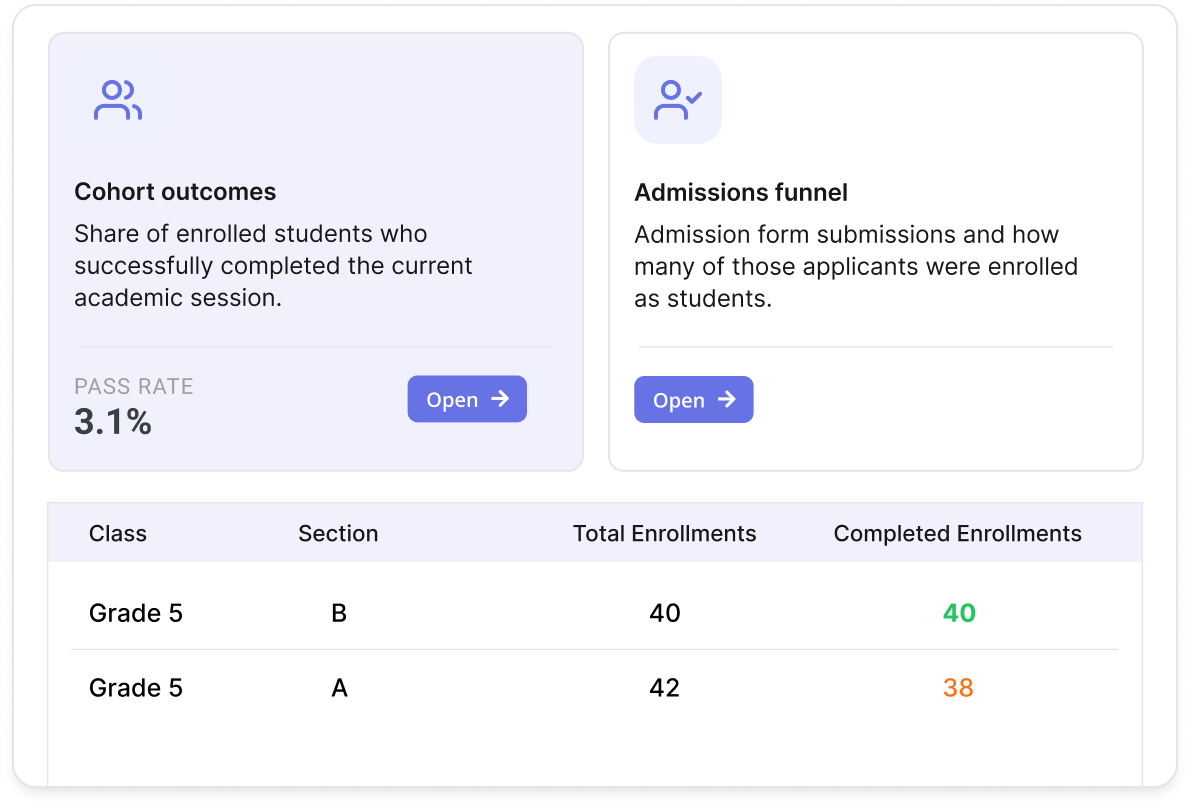Viewport: 1190px width, 808px height.
Task: Click section A cell
Action: [x=339, y=688]
